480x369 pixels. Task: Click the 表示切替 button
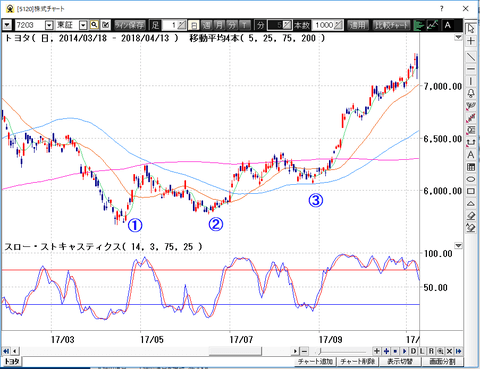[x=400, y=362]
